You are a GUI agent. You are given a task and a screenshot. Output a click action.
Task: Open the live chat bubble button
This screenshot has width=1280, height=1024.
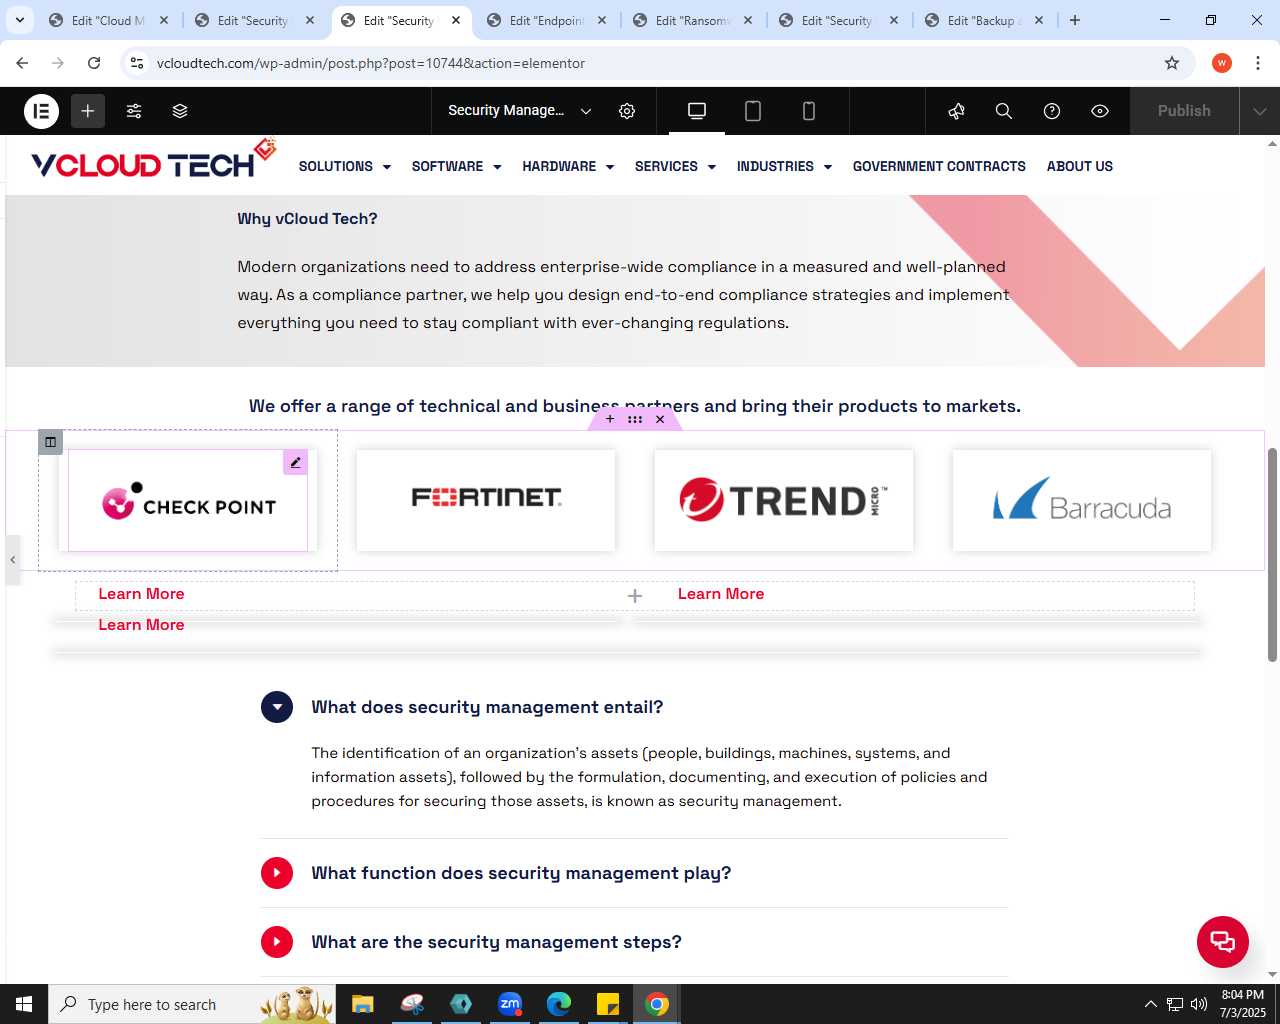tap(1223, 942)
